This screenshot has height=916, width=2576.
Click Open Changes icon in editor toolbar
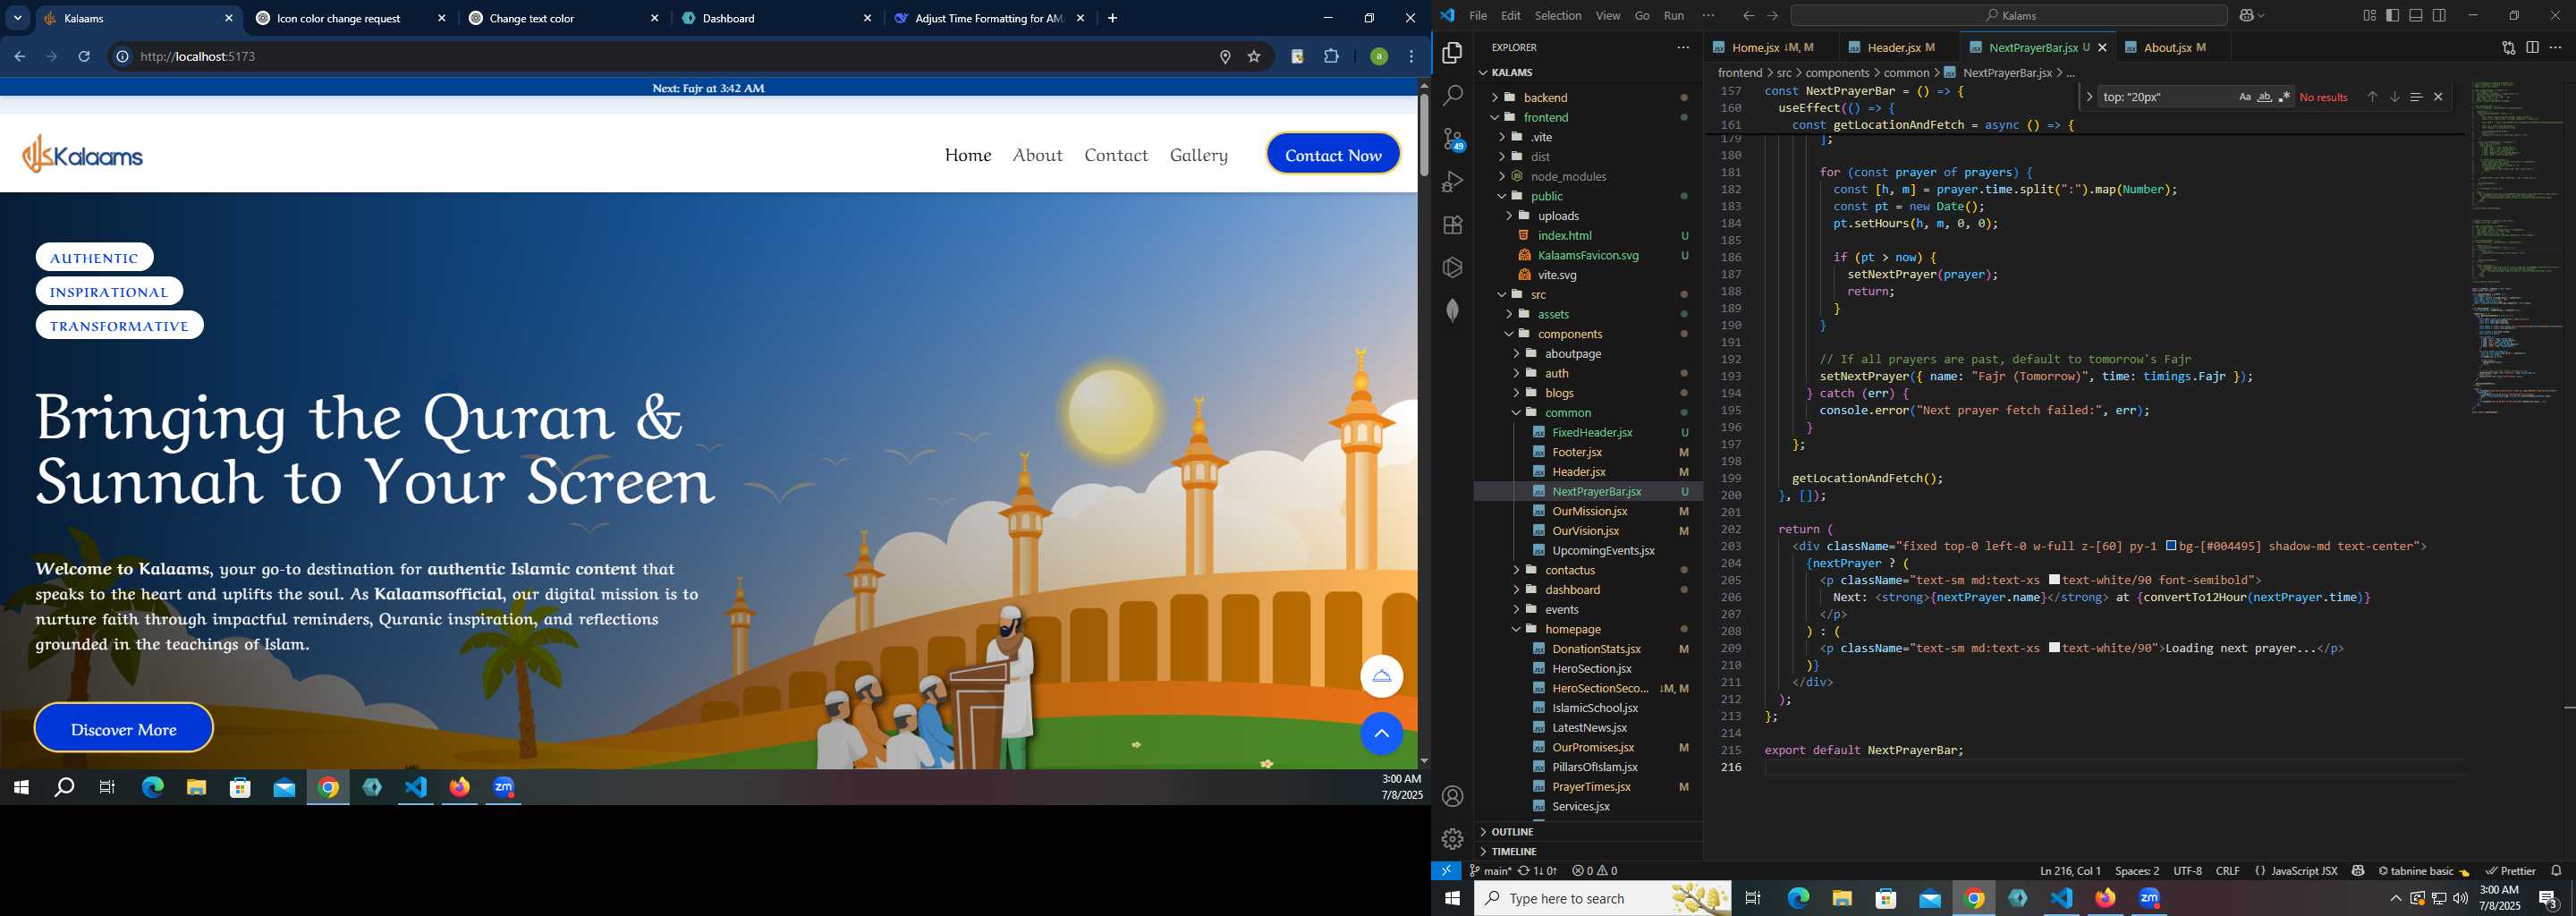(x=2508, y=47)
